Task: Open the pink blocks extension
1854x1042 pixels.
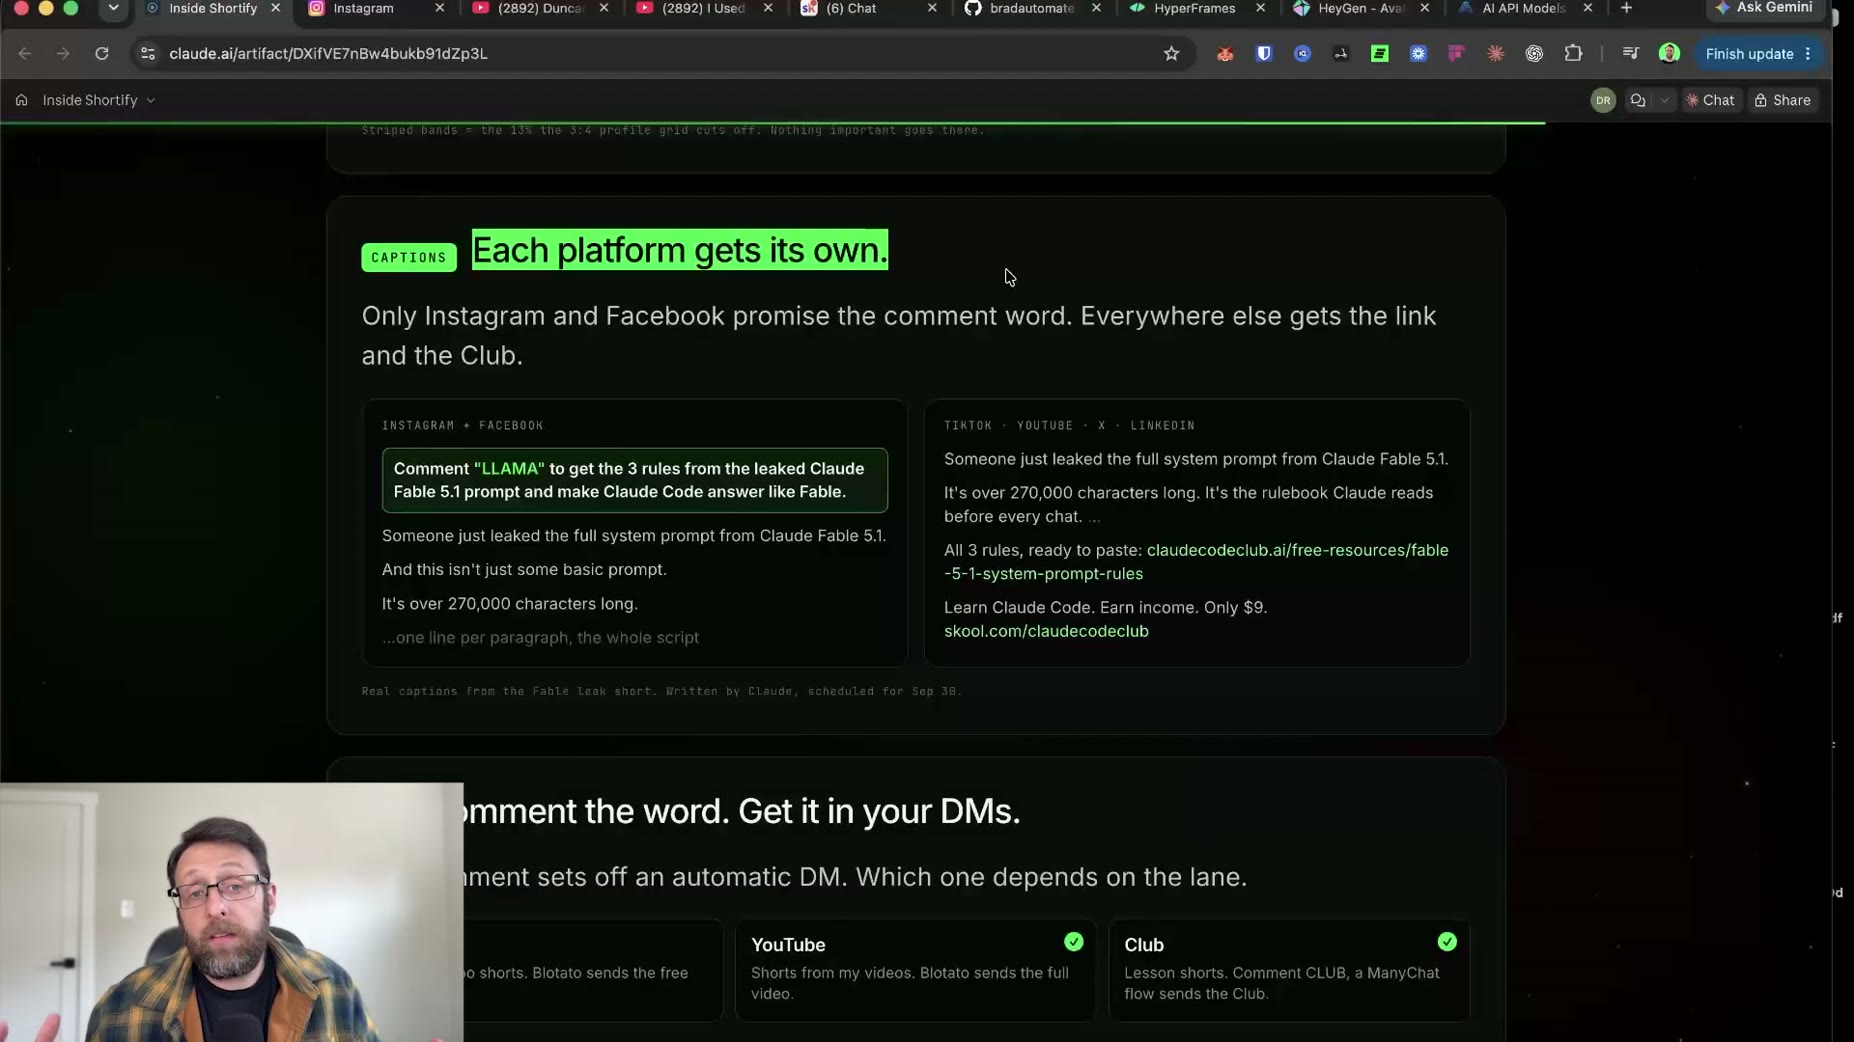Action: (1457, 54)
